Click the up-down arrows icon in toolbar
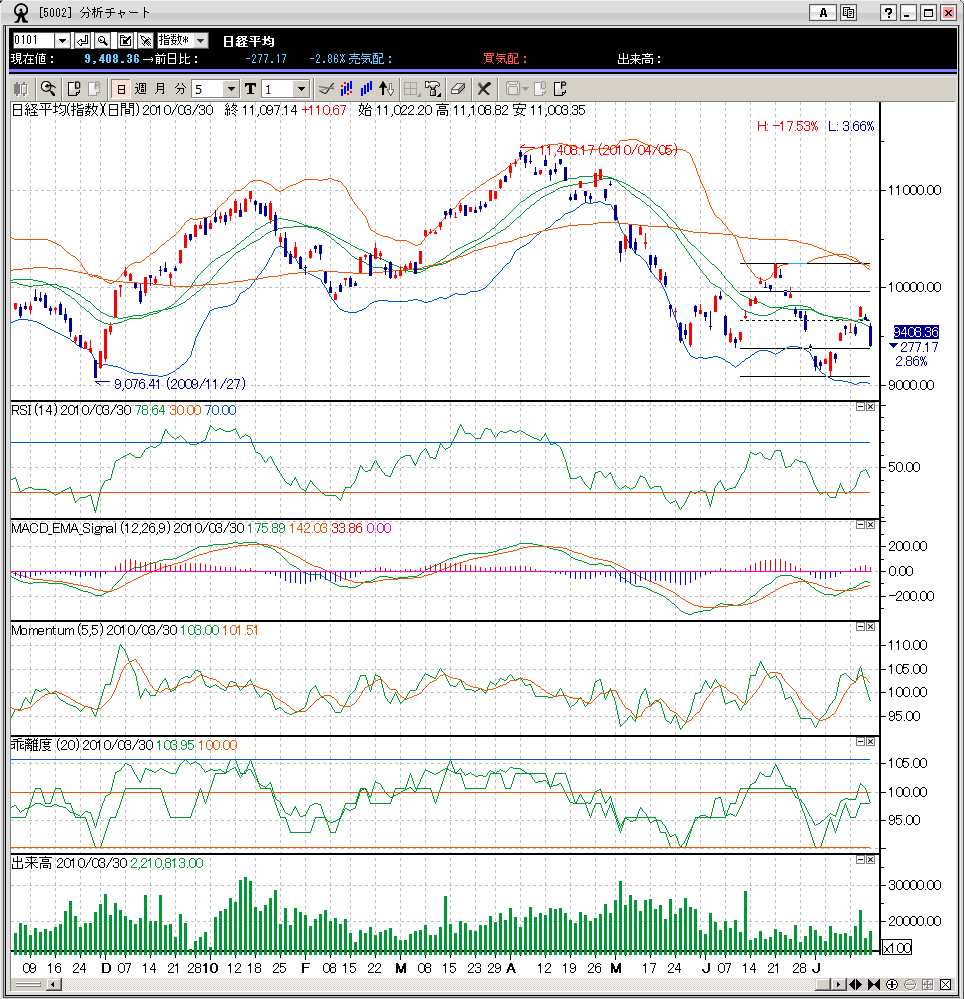This screenshot has width=964, height=999. click(388, 88)
